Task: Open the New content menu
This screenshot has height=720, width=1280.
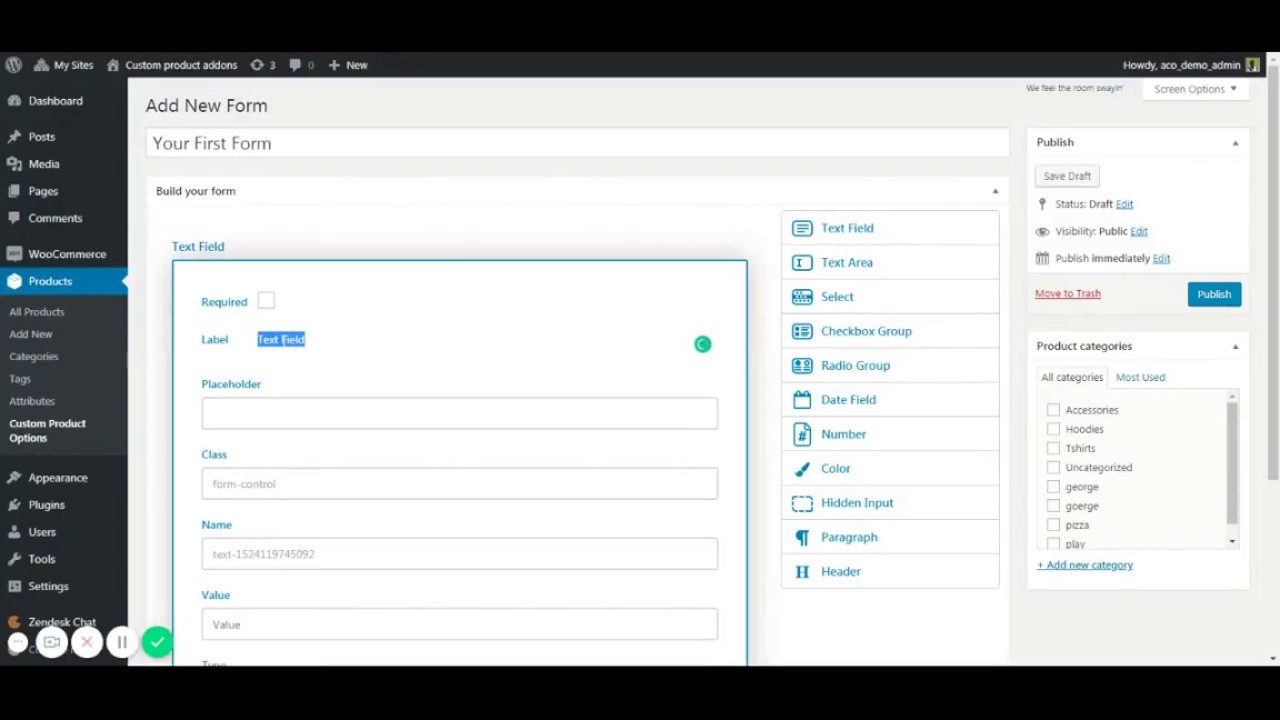Action: pos(347,65)
